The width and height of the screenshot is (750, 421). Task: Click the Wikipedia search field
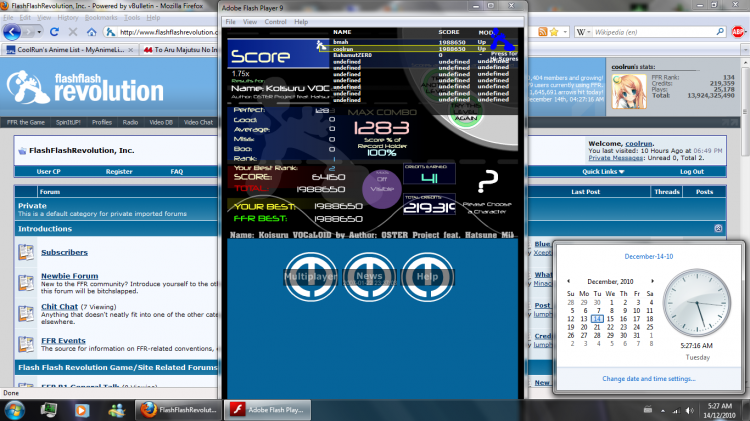pos(653,32)
